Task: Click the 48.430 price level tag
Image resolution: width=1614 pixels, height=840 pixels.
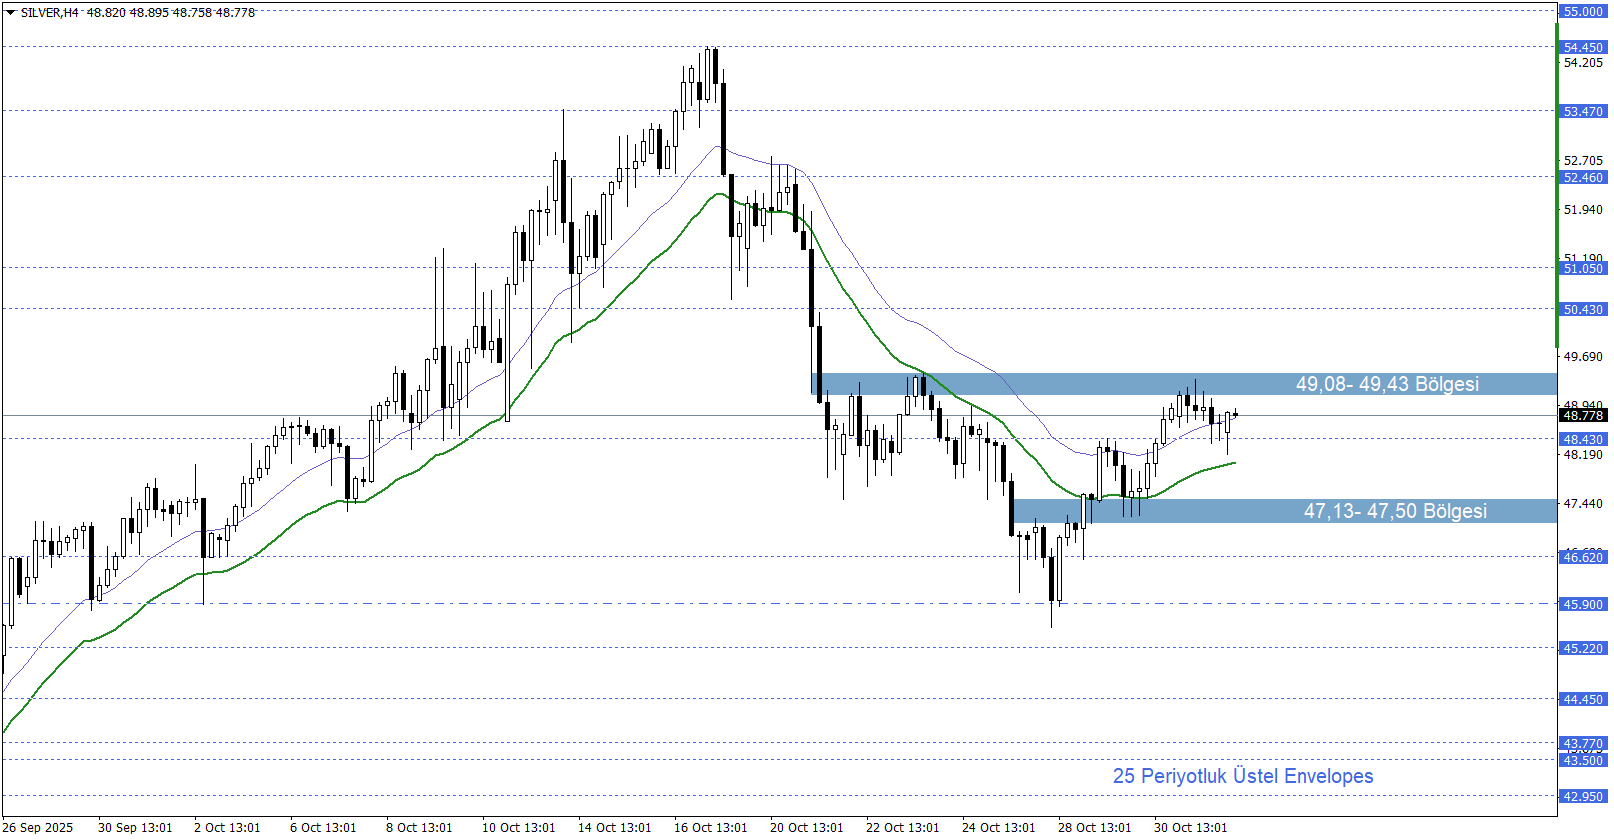Action: (x=1582, y=439)
